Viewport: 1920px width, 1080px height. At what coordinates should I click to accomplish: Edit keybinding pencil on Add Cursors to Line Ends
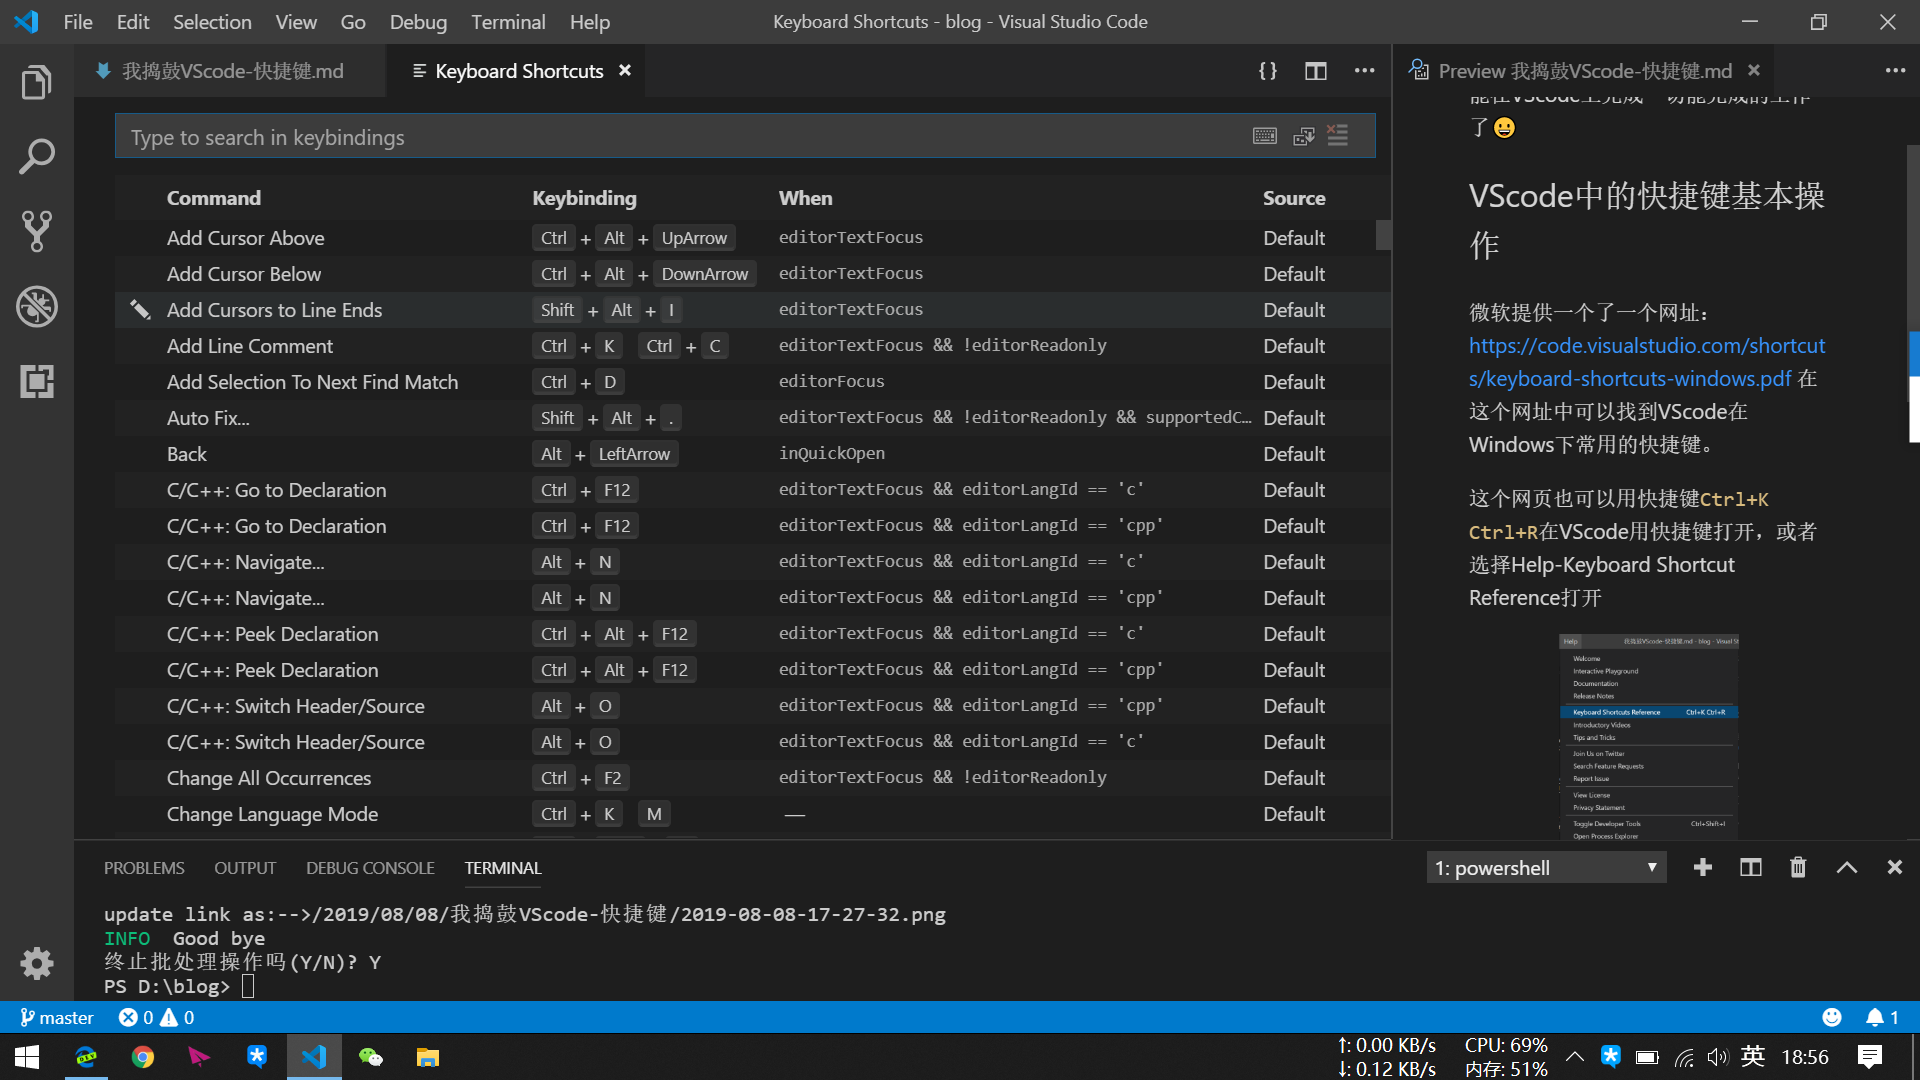click(140, 310)
